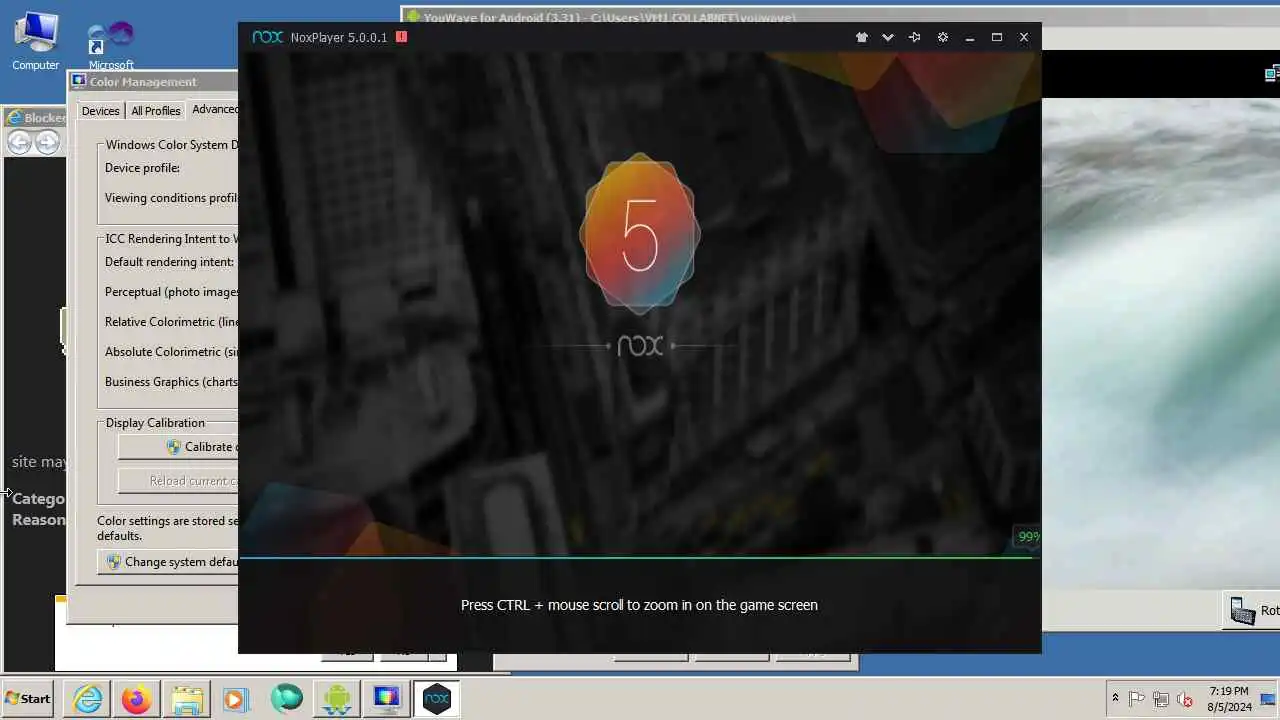Click the Internet Explorer icon on Blocked window title
This screenshot has height=720, width=1280.
point(13,118)
